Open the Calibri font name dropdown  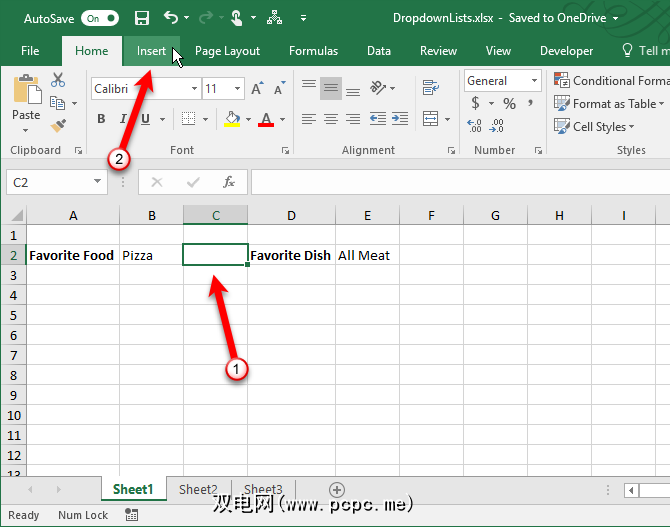[x=193, y=89]
